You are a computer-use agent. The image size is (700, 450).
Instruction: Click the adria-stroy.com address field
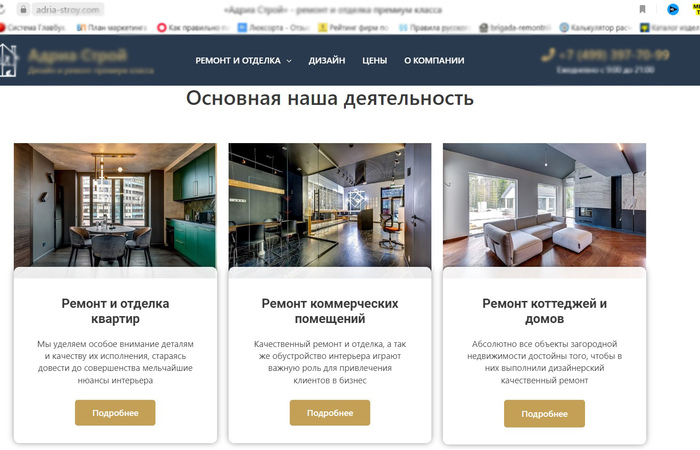(68, 9)
